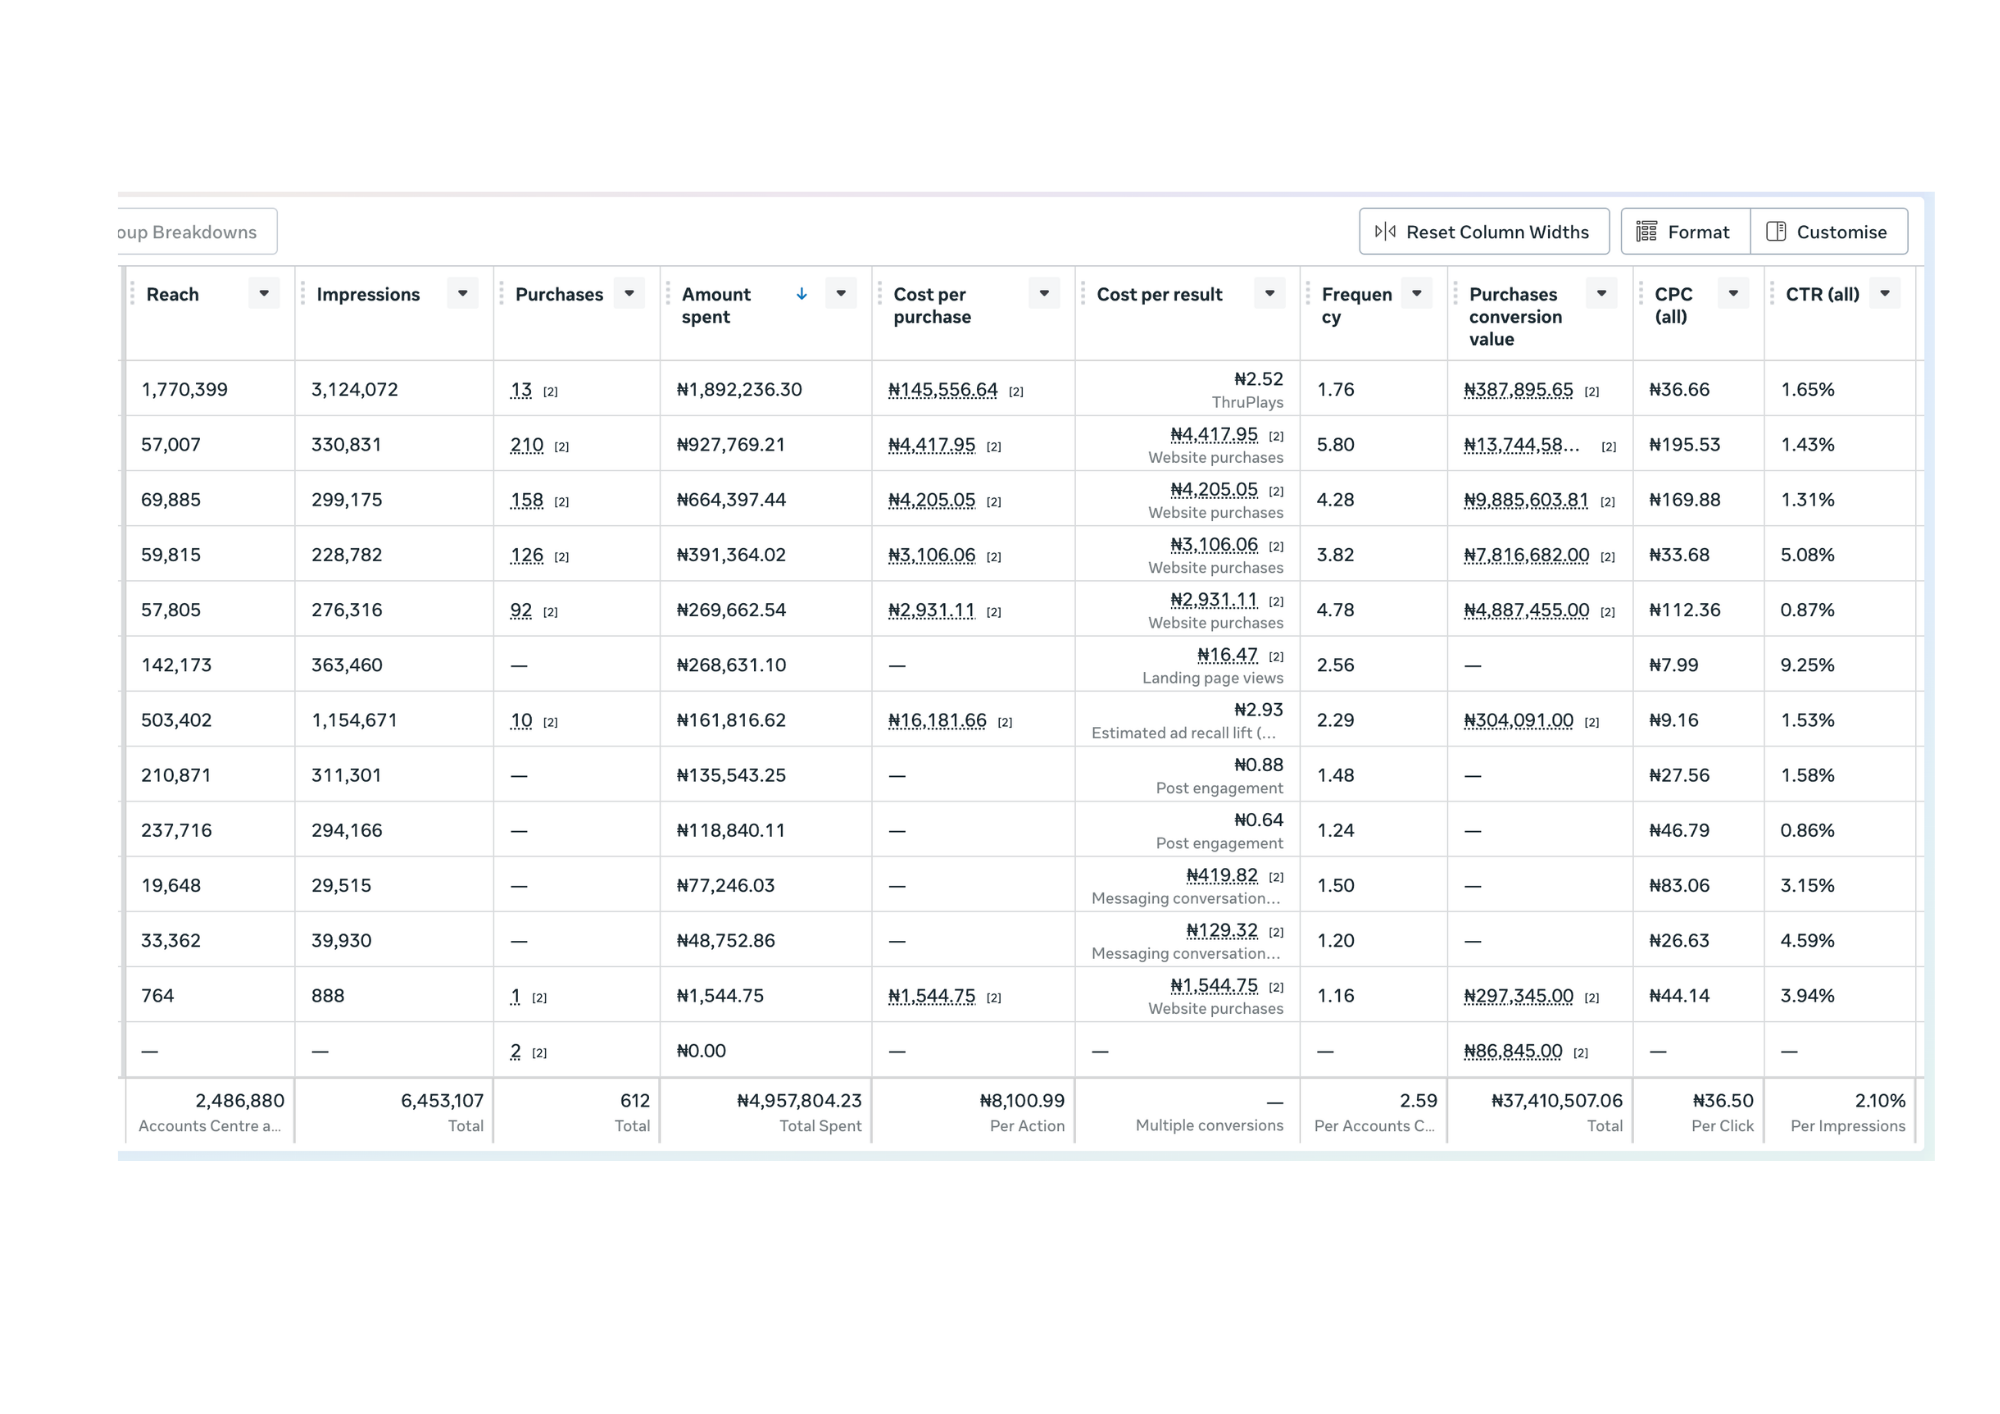The height and width of the screenshot is (1414, 2000).
Task: Open the ₦419.82 messaging conversation result
Action: 1222,876
